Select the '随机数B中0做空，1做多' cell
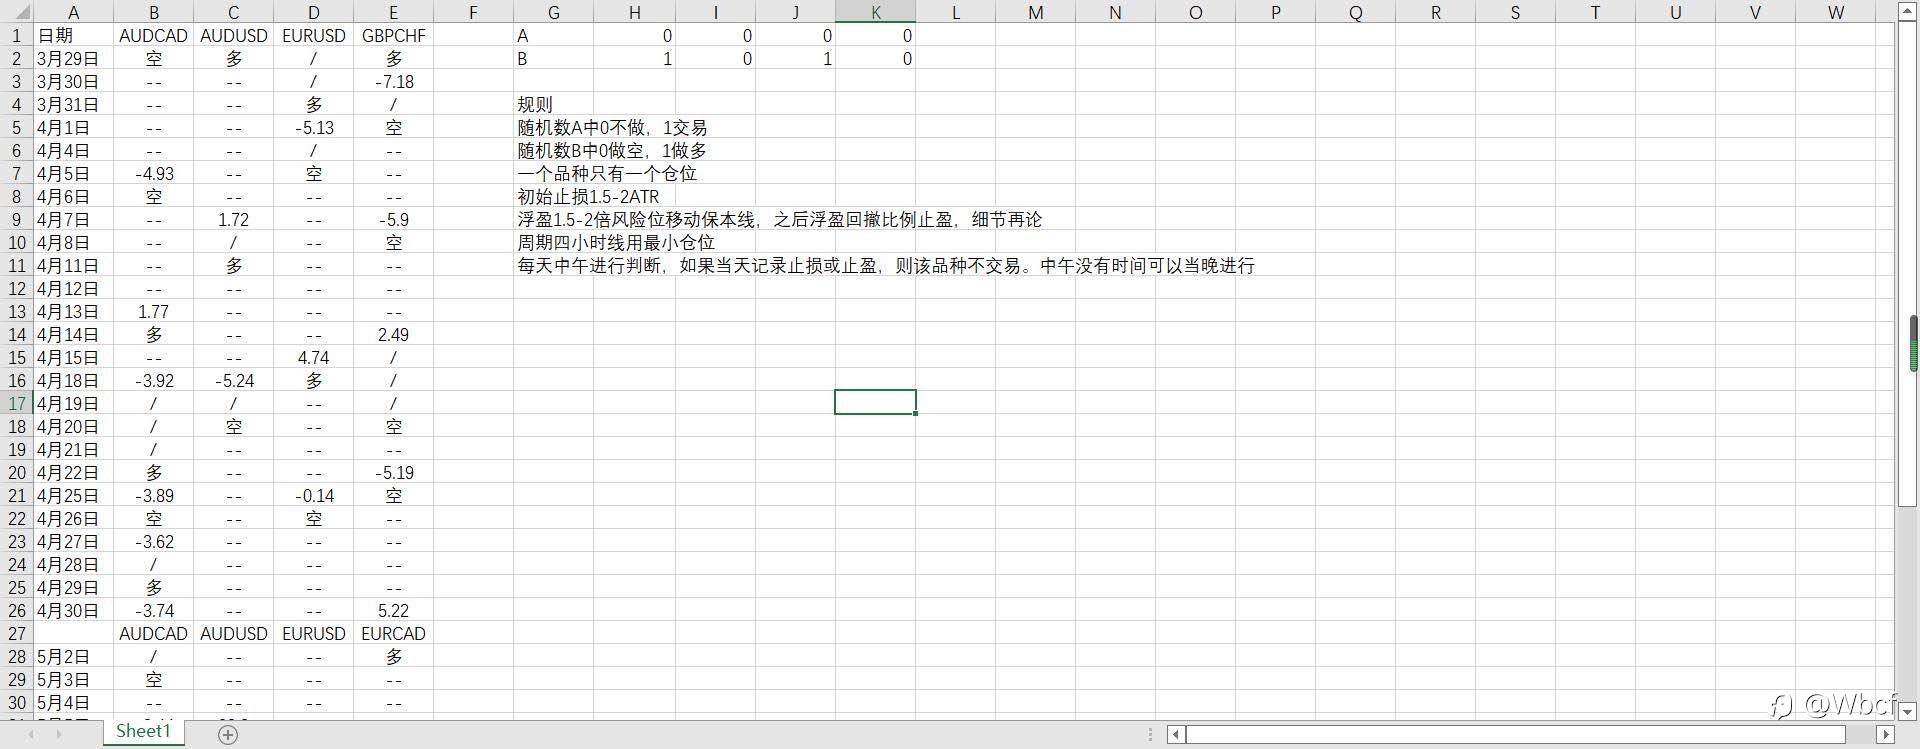1920x749 pixels. click(x=612, y=150)
